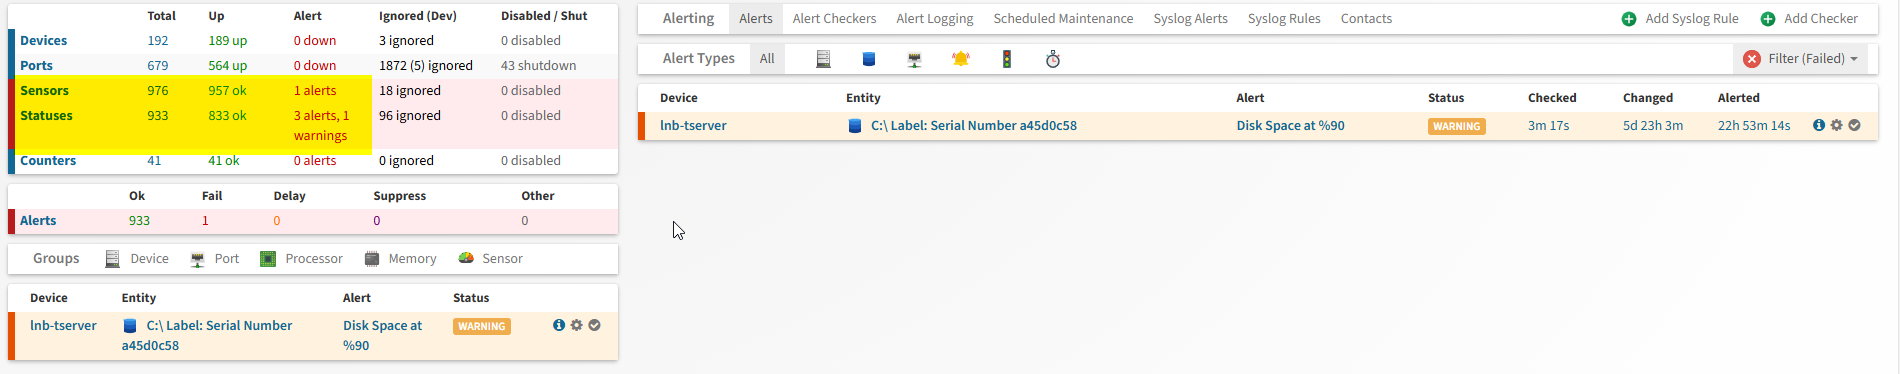The height and width of the screenshot is (374, 1900).
Task: Open the info icon on the main alert row
Action: pyautogui.click(x=1819, y=125)
